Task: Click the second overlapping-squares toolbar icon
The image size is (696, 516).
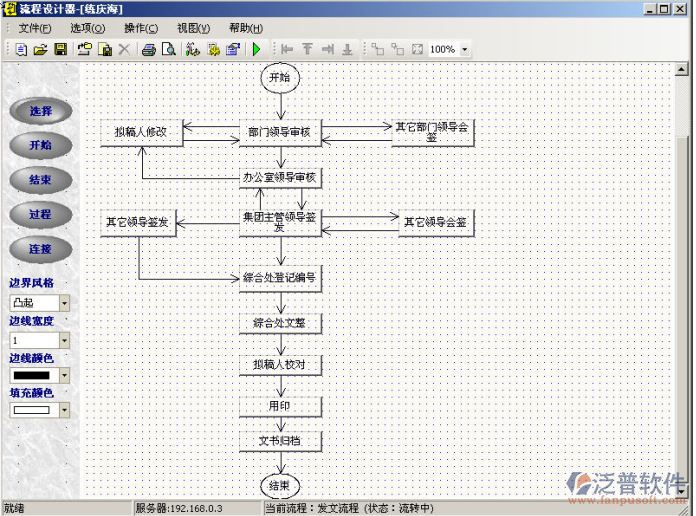Action: pyautogui.click(x=398, y=49)
